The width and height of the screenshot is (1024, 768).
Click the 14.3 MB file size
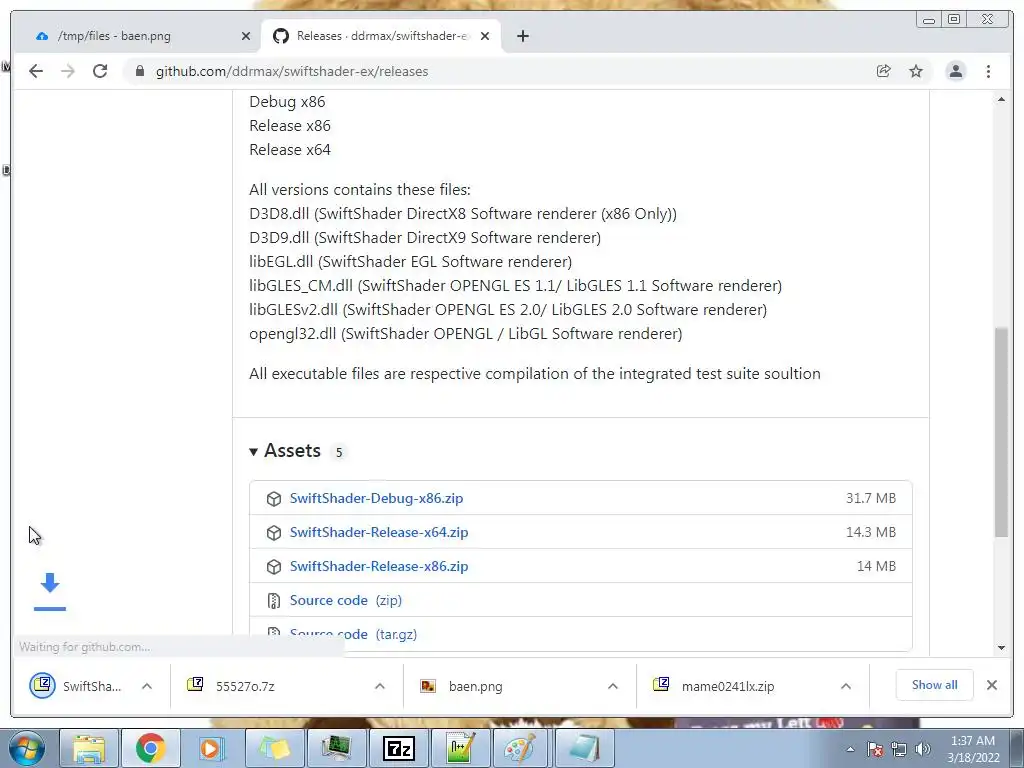[x=871, y=532]
